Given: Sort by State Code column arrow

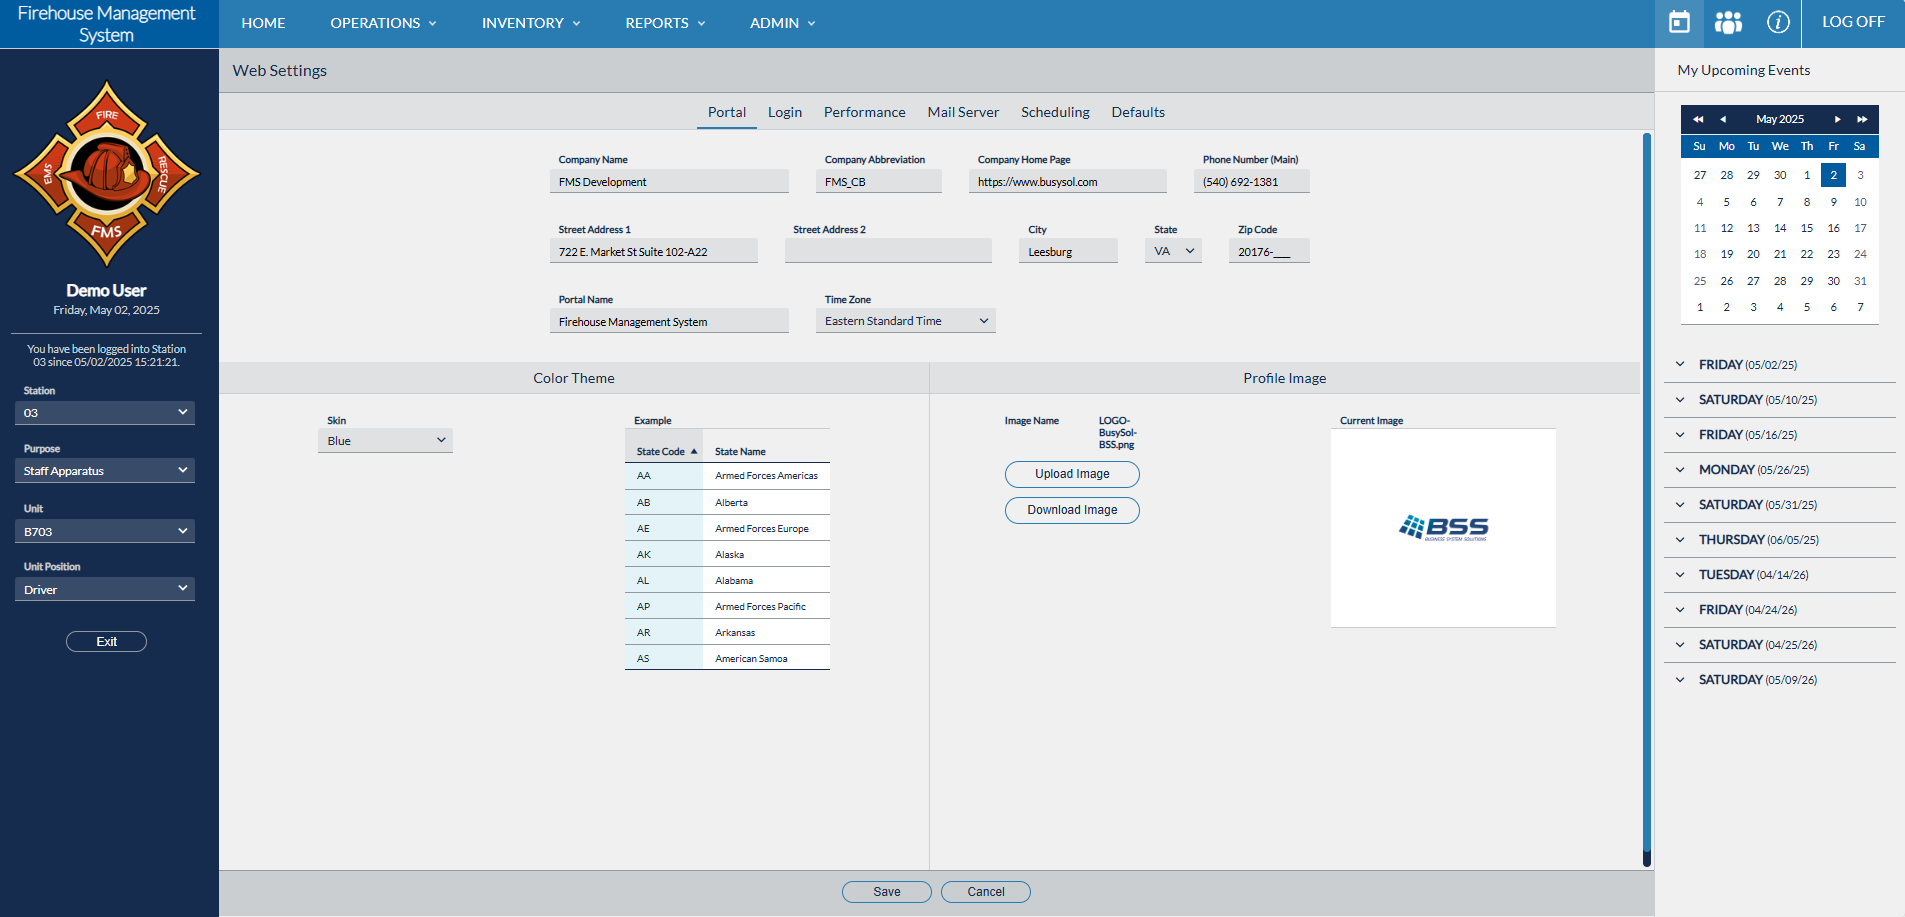Looking at the screenshot, I should 694,452.
